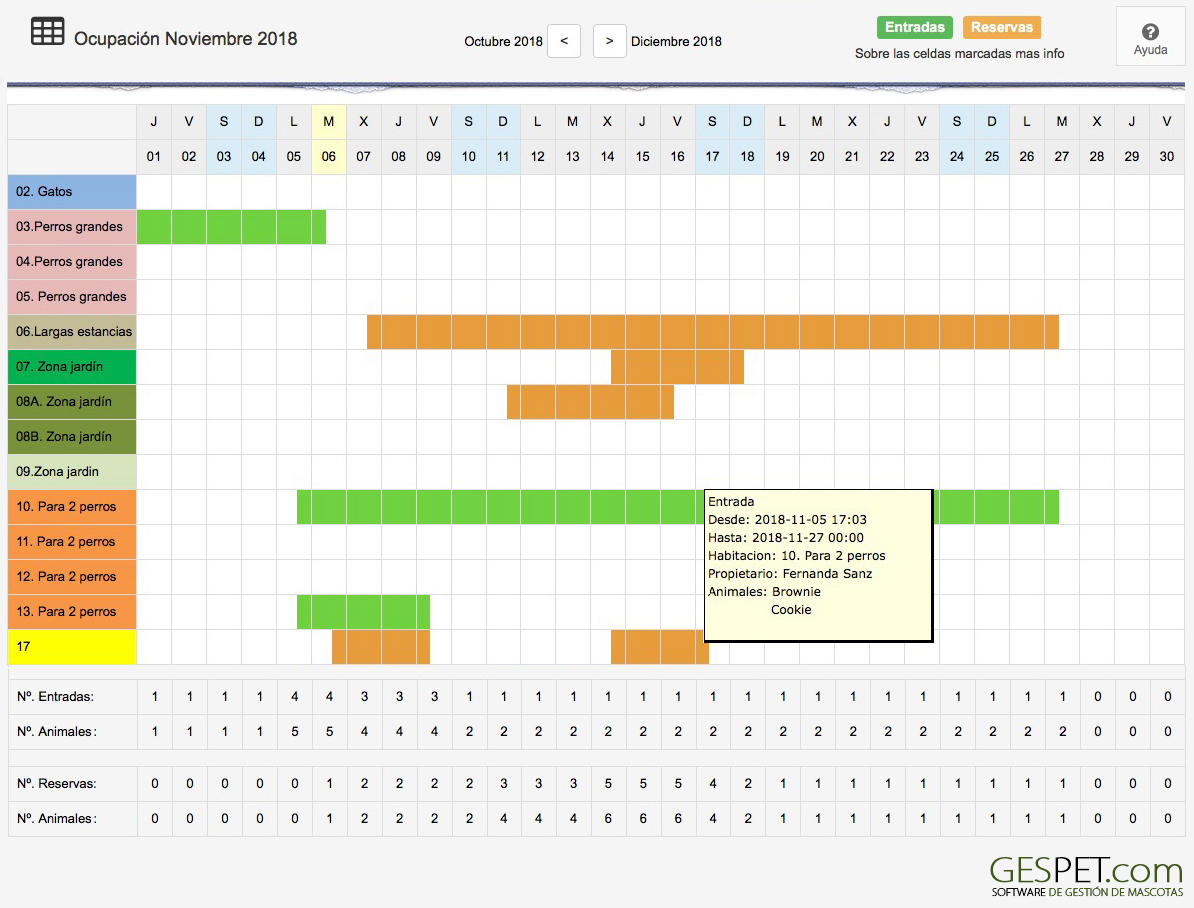The width and height of the screenshot is (1194, 908).
Task: Click the occupancy calendar grid icon
Action: 47,32
